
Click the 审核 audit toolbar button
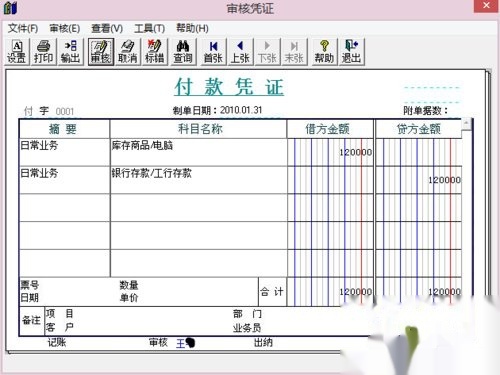tap(101, 52)
